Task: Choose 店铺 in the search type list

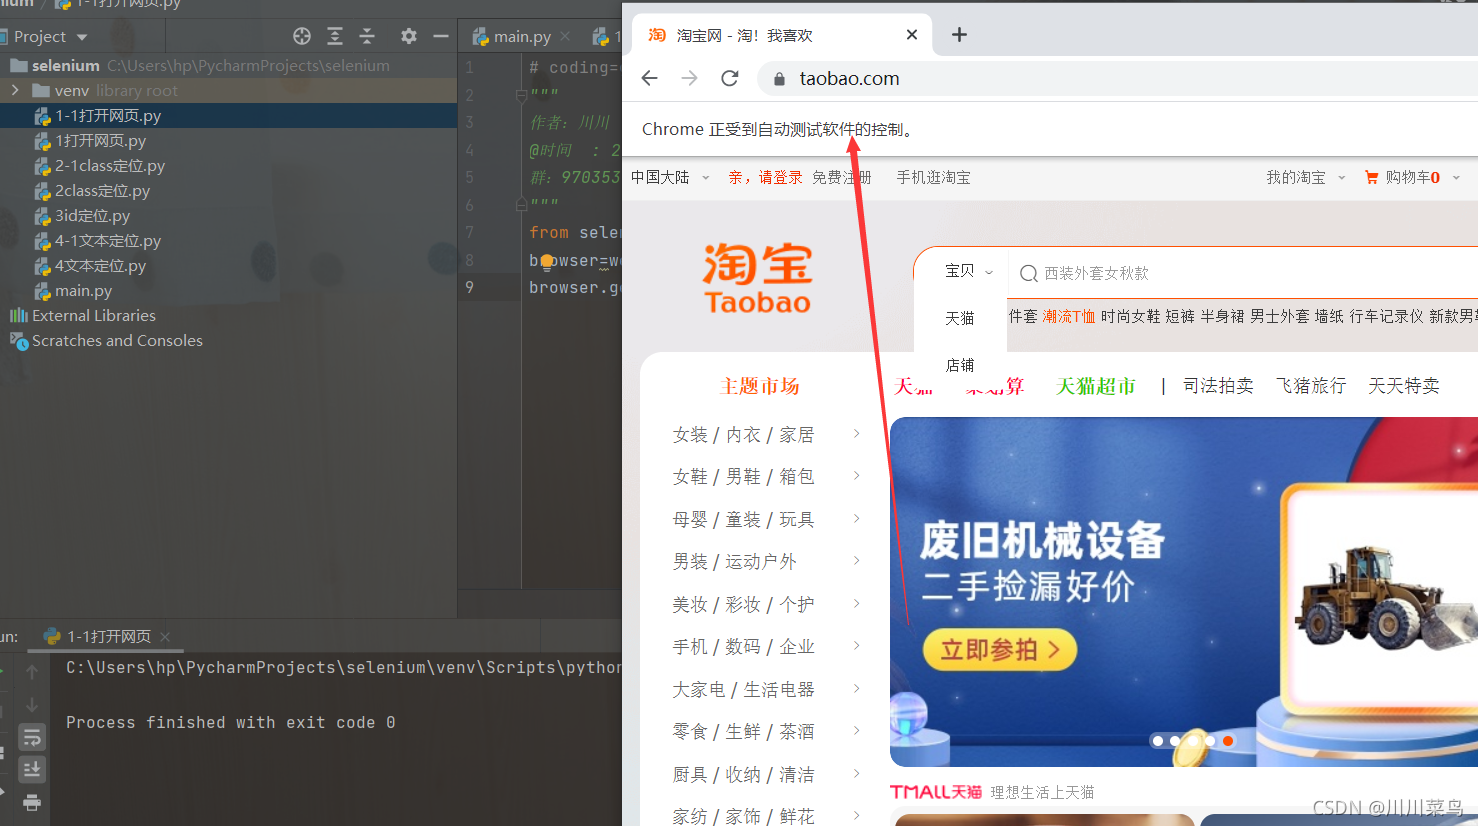Action: [x=959, y=365]
